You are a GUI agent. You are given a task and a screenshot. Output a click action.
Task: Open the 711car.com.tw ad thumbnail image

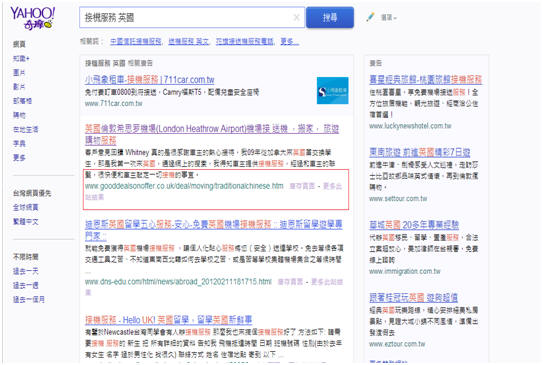(x=332, y=90)
